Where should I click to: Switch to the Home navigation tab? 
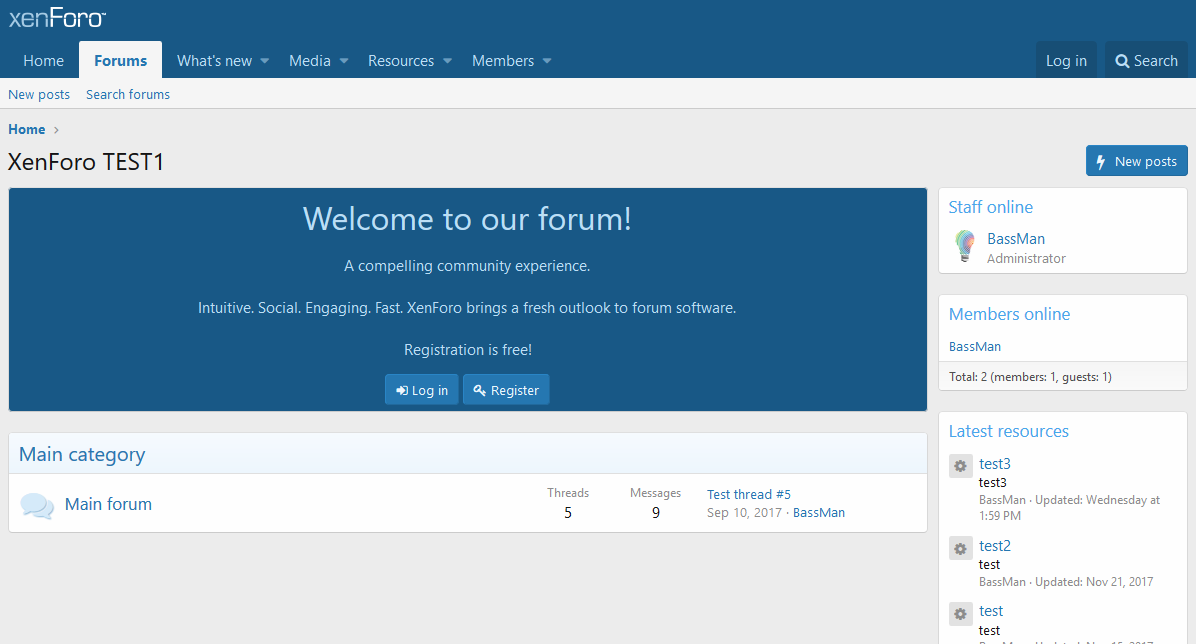(x=43, y=61)
